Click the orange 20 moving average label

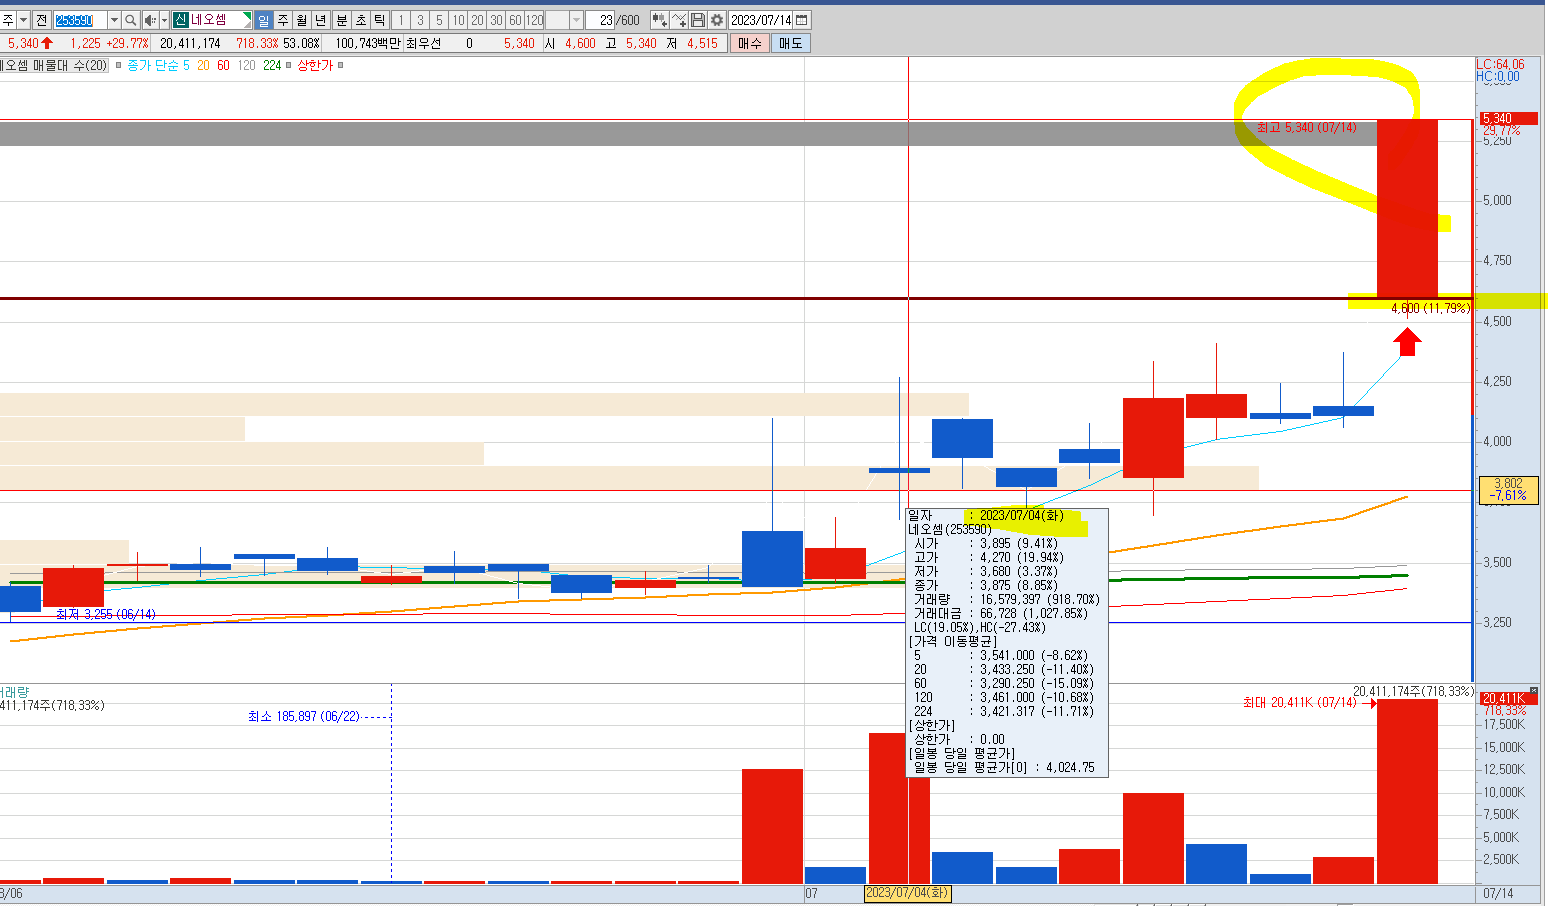(203, 65)
